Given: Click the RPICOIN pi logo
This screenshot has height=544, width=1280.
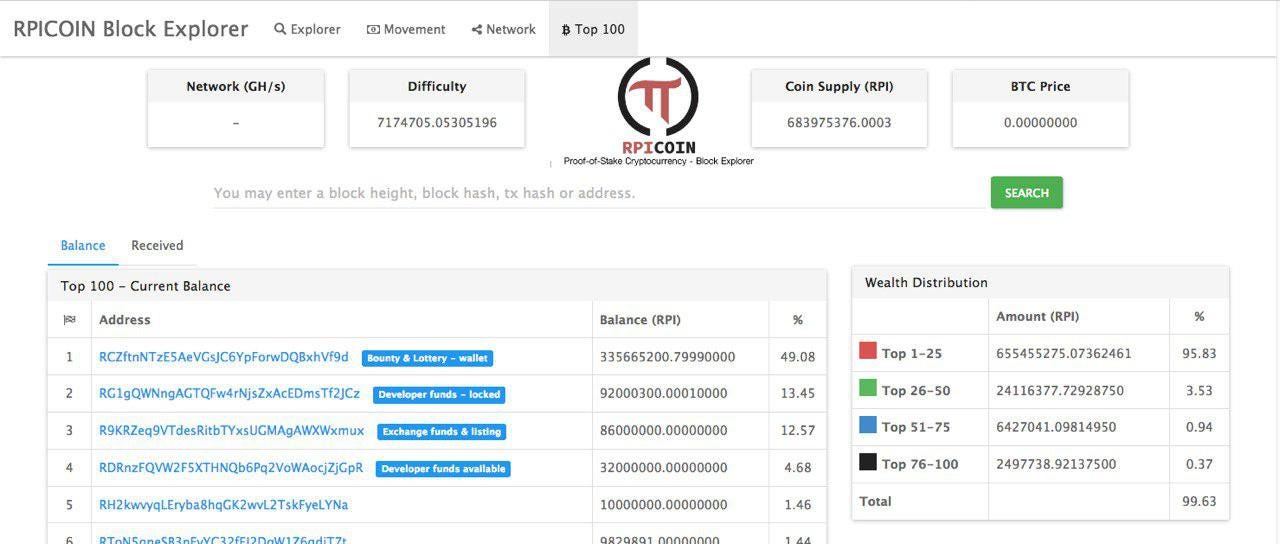Looking at the screenshot, I should 658,96.
